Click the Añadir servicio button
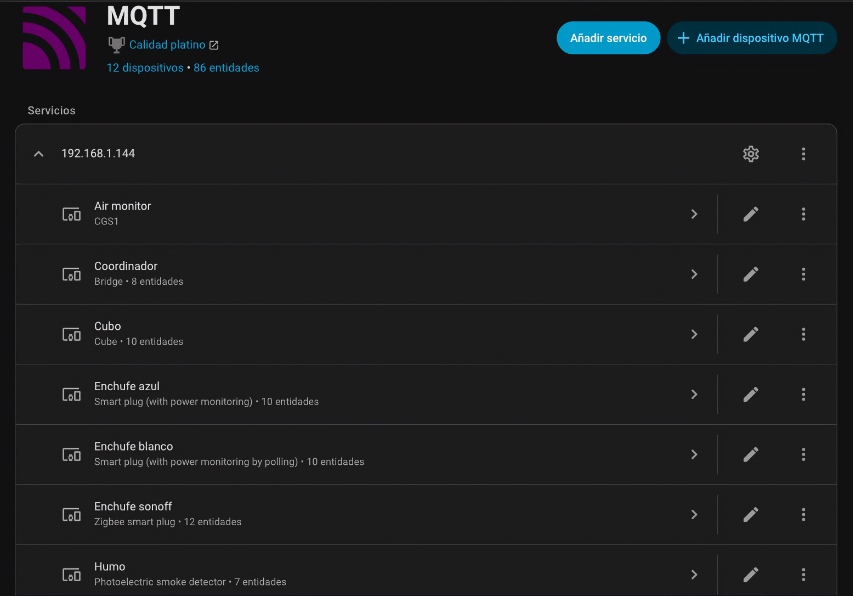This screenshot has width=853, height=596. click(608, 38)
